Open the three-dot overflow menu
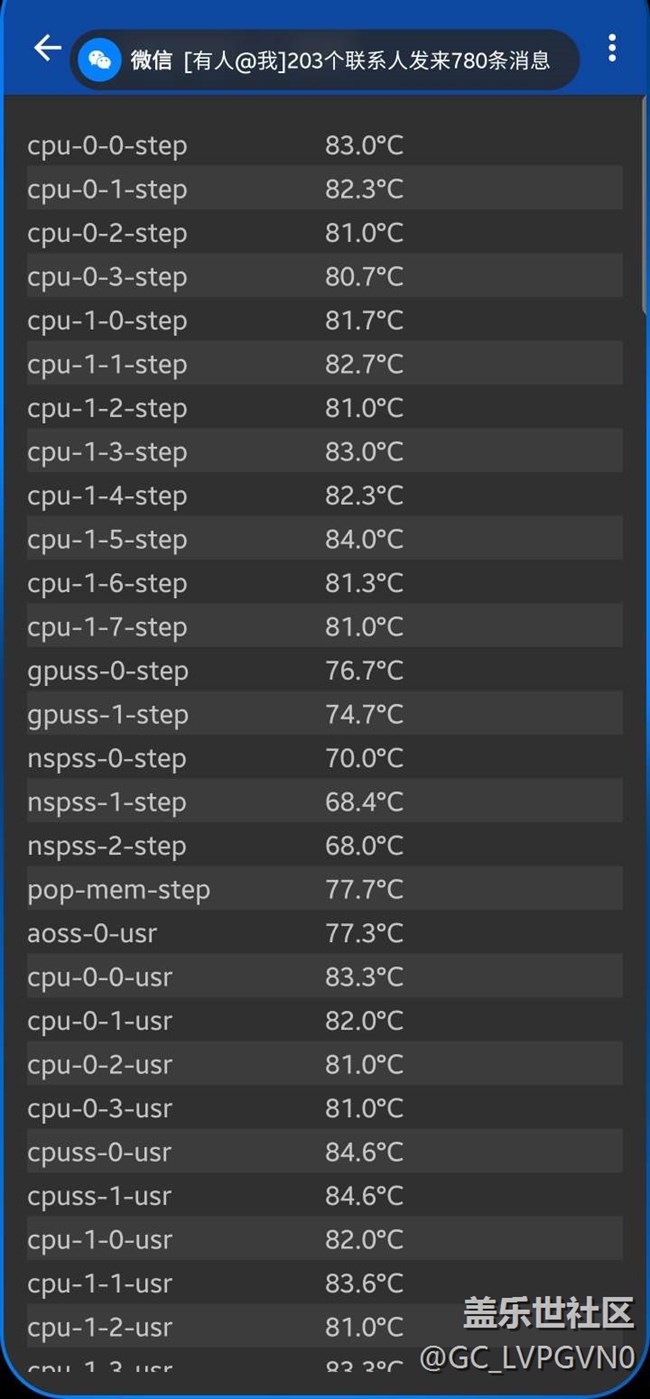Image resolution: width=650 pixels, height=1399 pixels. pyautogui.click(x=612, y=48)
